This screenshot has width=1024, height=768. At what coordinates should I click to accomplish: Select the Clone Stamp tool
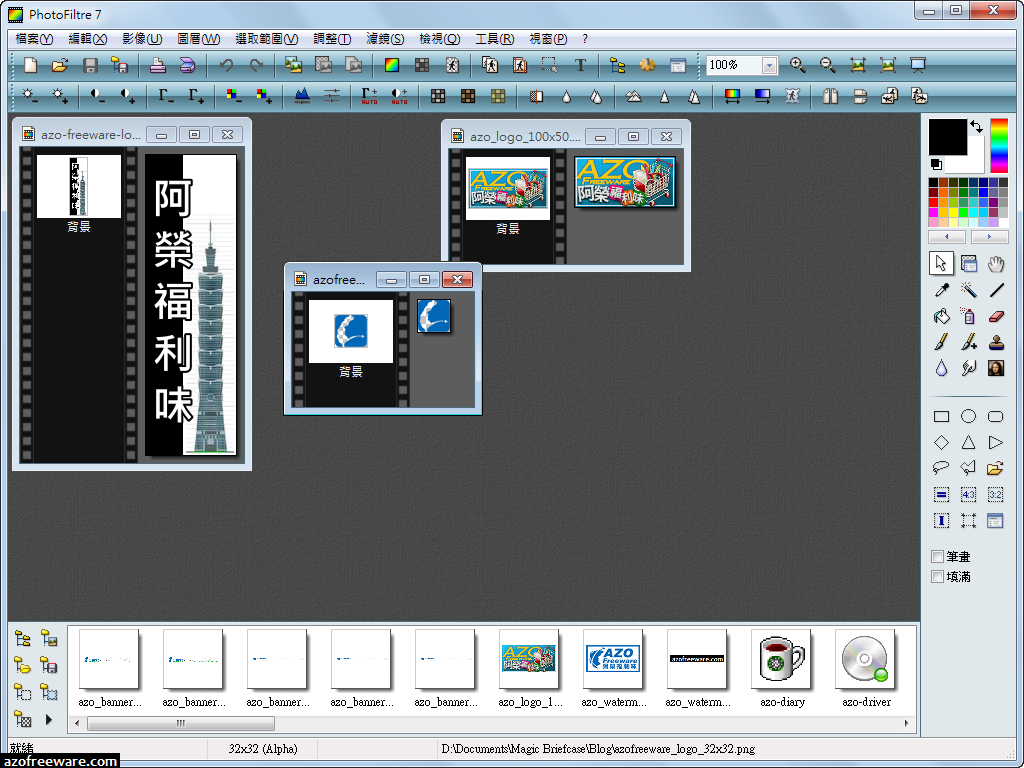(996, 341)
